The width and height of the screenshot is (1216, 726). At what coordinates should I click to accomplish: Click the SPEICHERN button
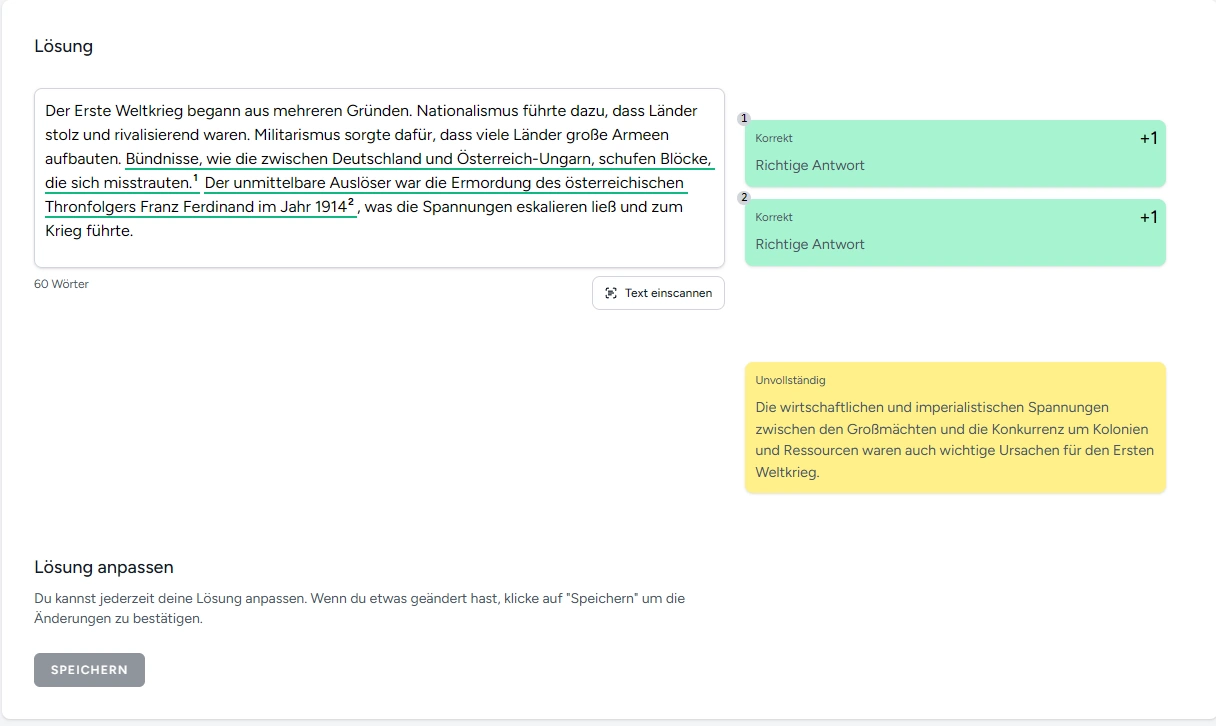pyautogui.click(x=89, y=670)
